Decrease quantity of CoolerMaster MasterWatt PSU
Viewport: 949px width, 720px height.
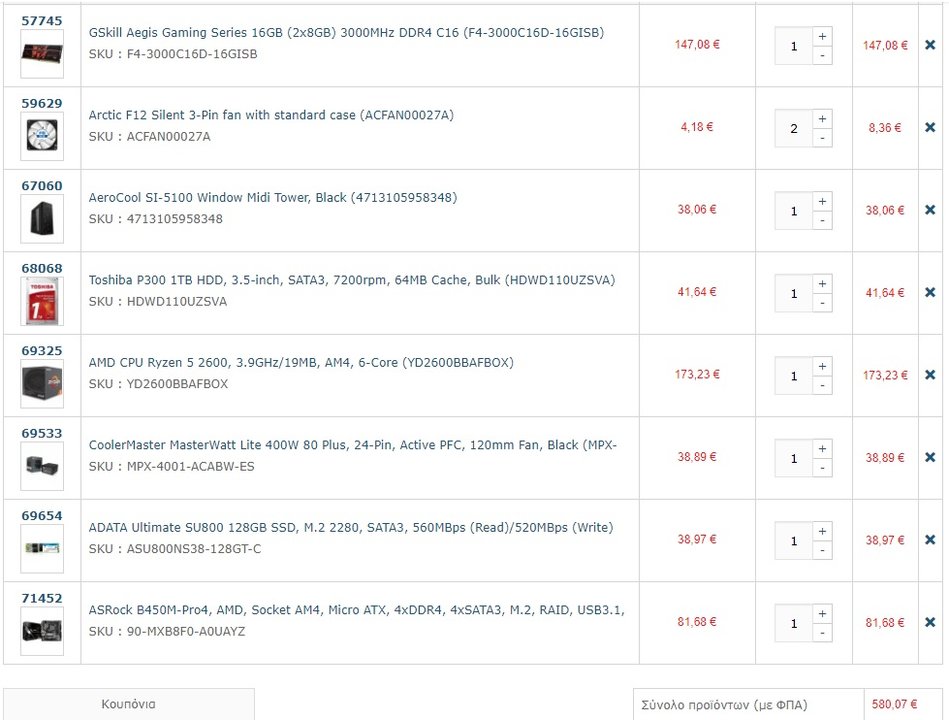[822, 468]
